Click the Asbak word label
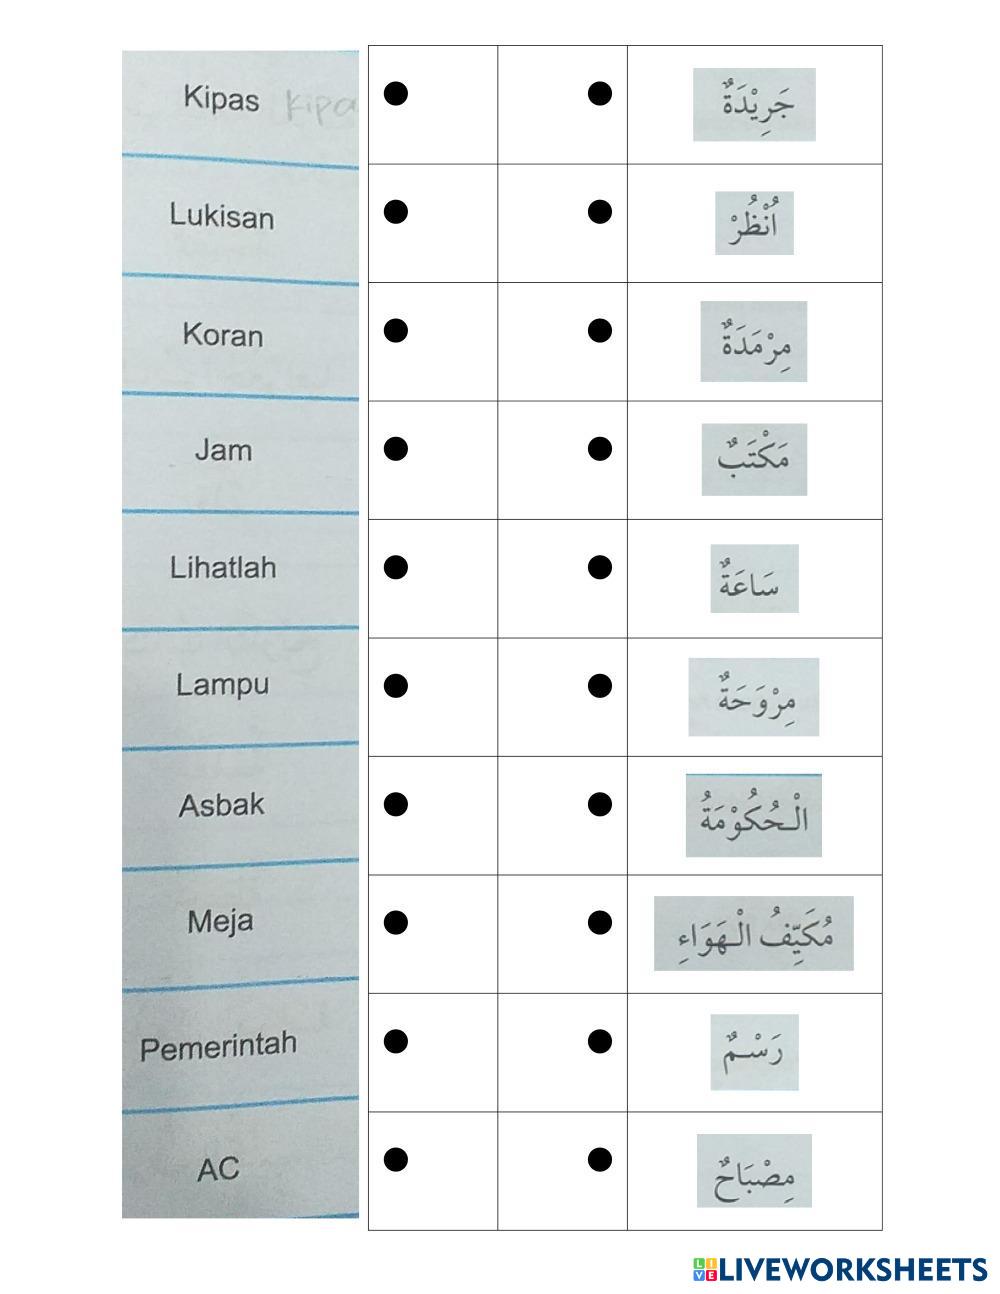The image size is (1000, 1294). [221, 805]
